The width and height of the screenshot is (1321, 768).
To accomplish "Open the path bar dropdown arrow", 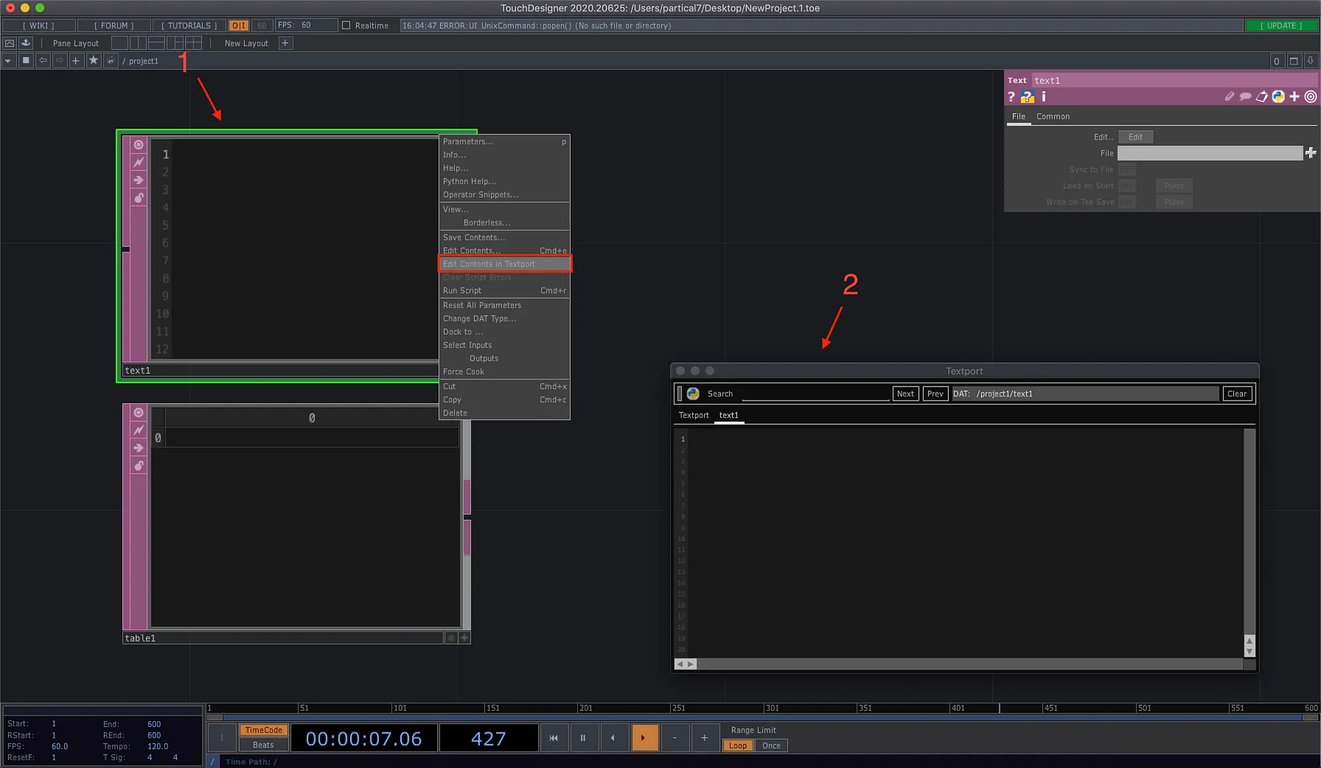I will click(x=9, y=61).
